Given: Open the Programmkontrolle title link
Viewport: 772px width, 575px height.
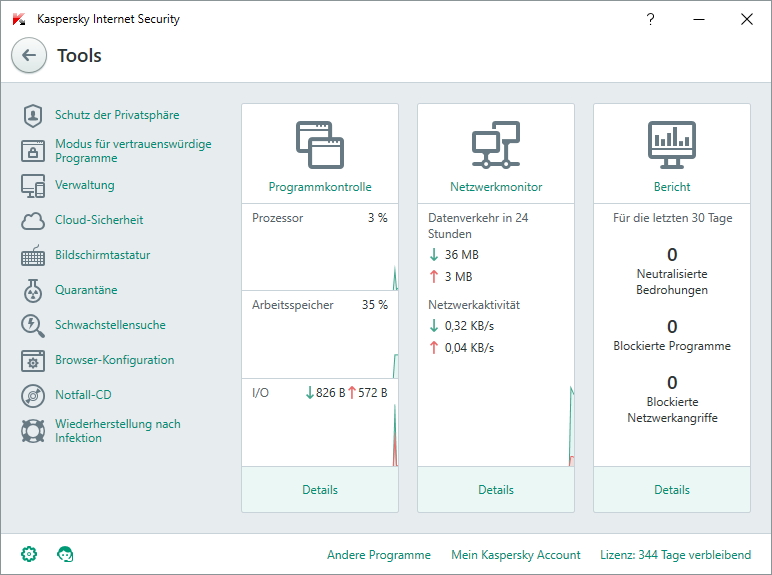Looking at the screenshot, I should coord(320,187).
